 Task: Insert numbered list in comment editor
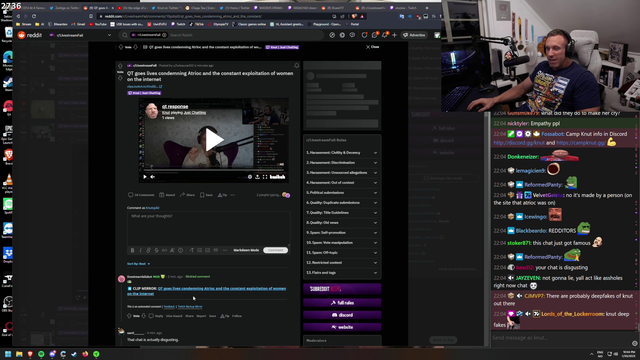(207, 250)
